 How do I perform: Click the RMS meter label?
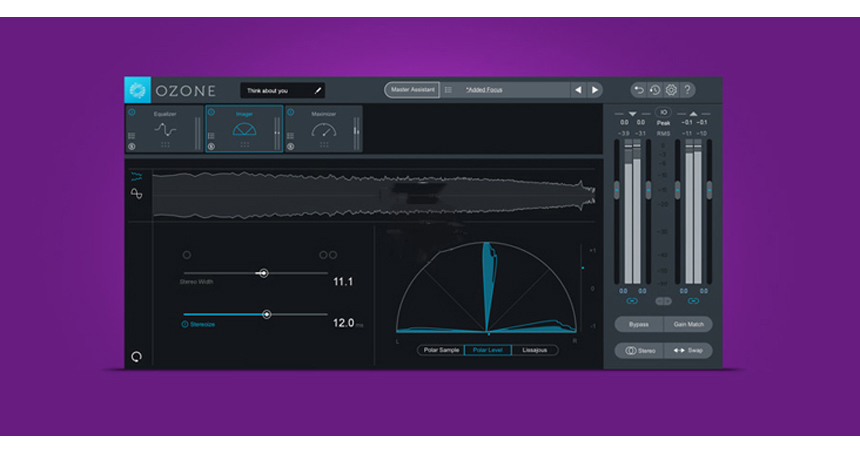pos(663,134)
